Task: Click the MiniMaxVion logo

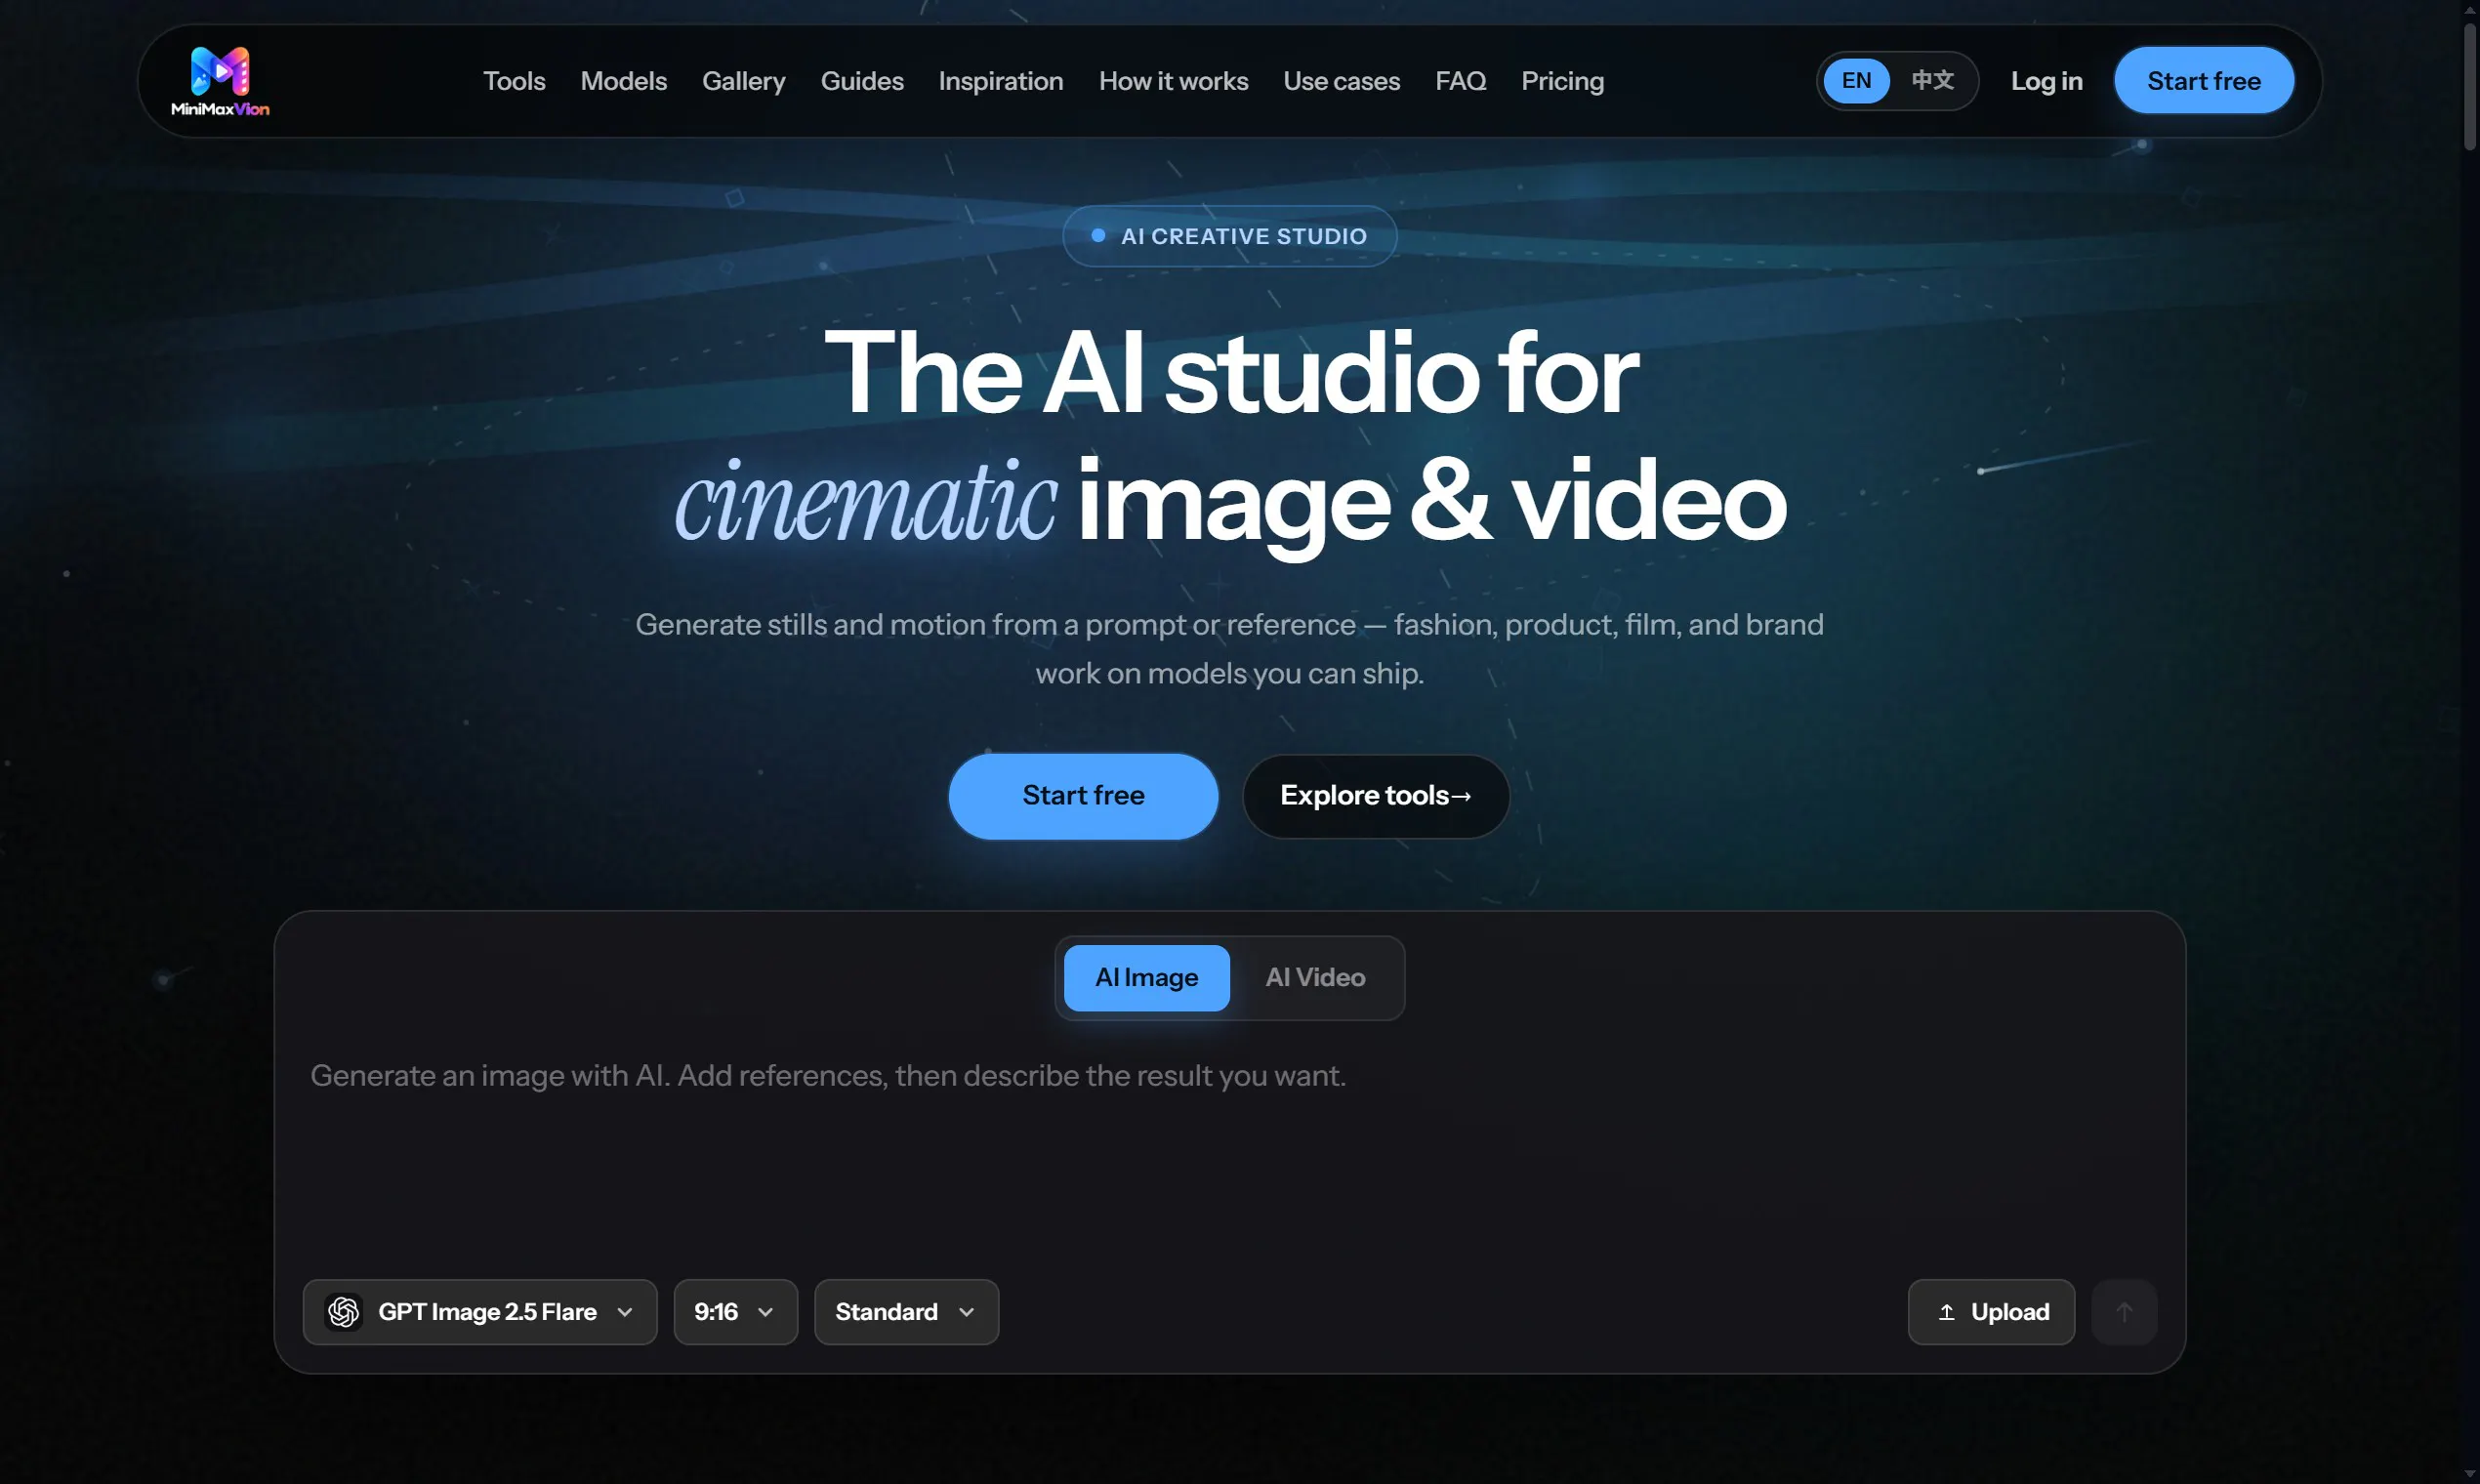Action: [220, 81]
